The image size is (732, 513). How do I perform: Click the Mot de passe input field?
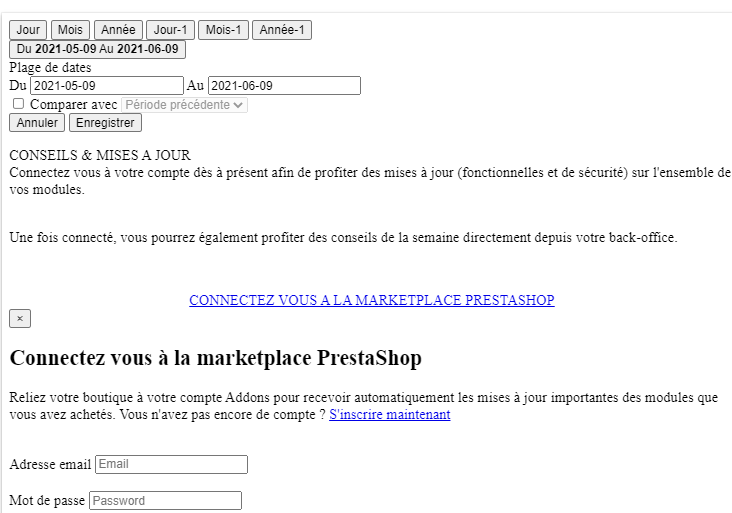pyautogui.click(x=165, y=500)
